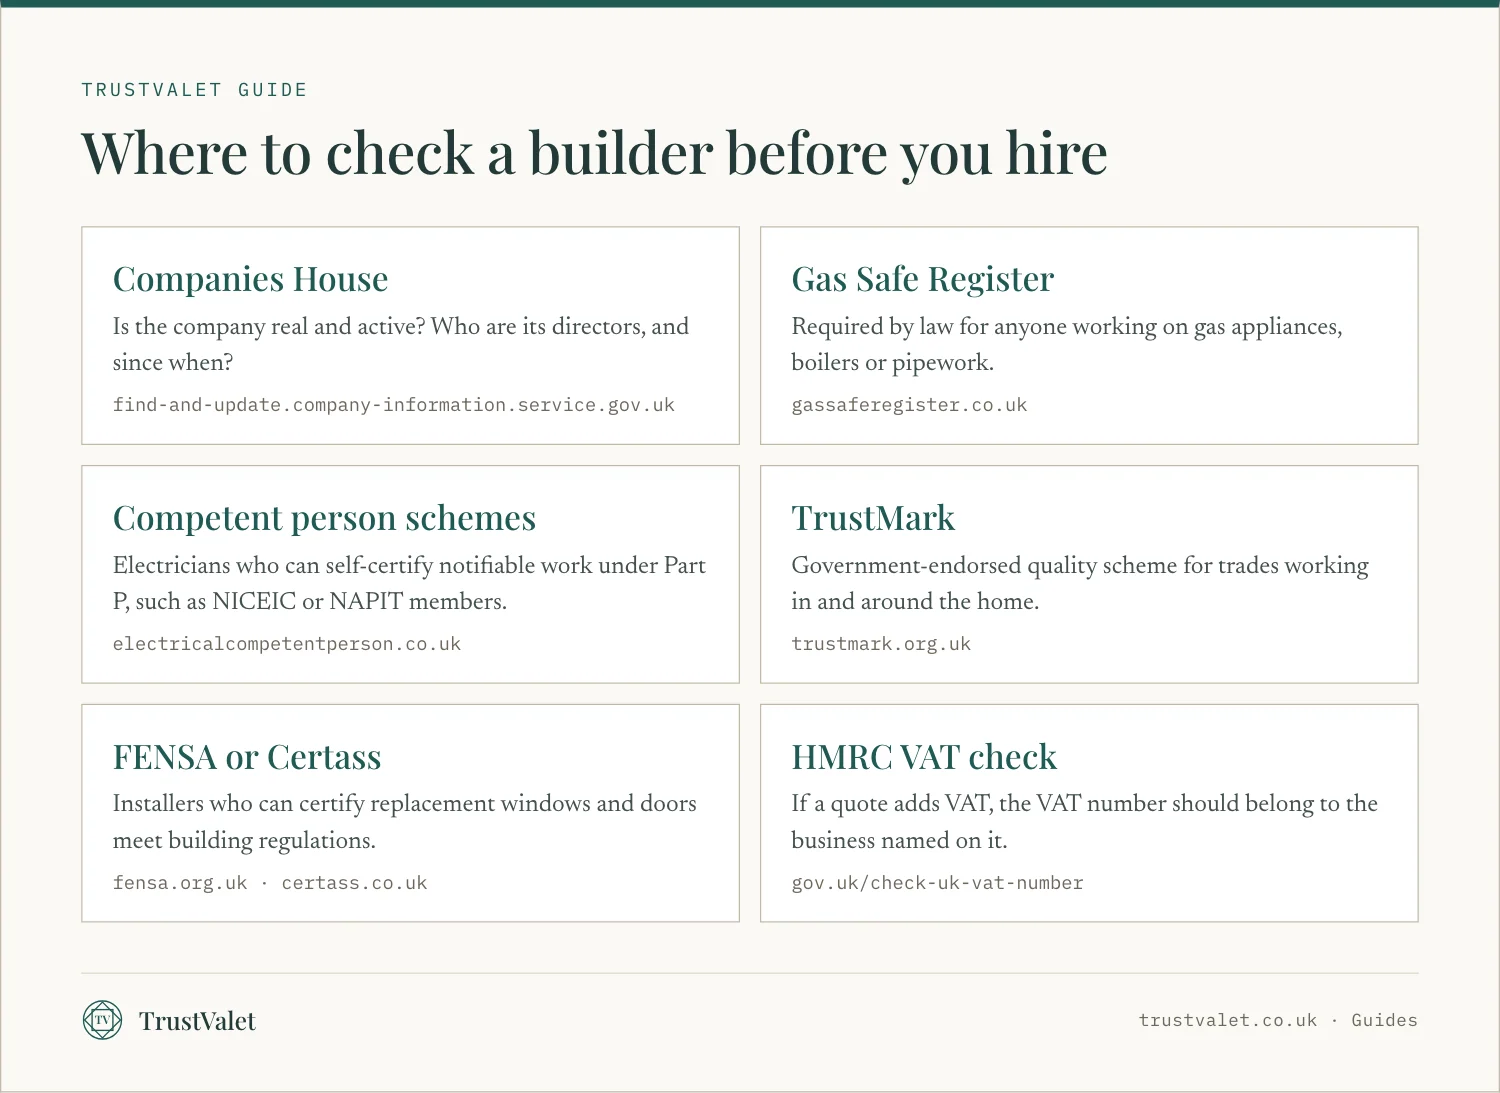Click the fensa.org.uk URL
Screen dimensions: 1500x1093
[180, 883]
